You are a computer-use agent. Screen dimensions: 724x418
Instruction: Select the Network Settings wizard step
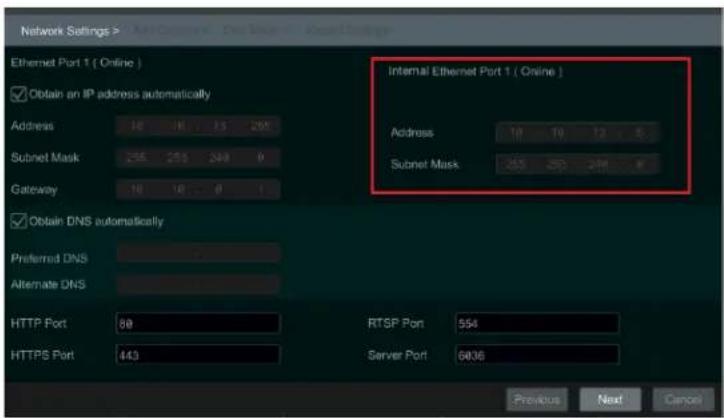[70, 31]
